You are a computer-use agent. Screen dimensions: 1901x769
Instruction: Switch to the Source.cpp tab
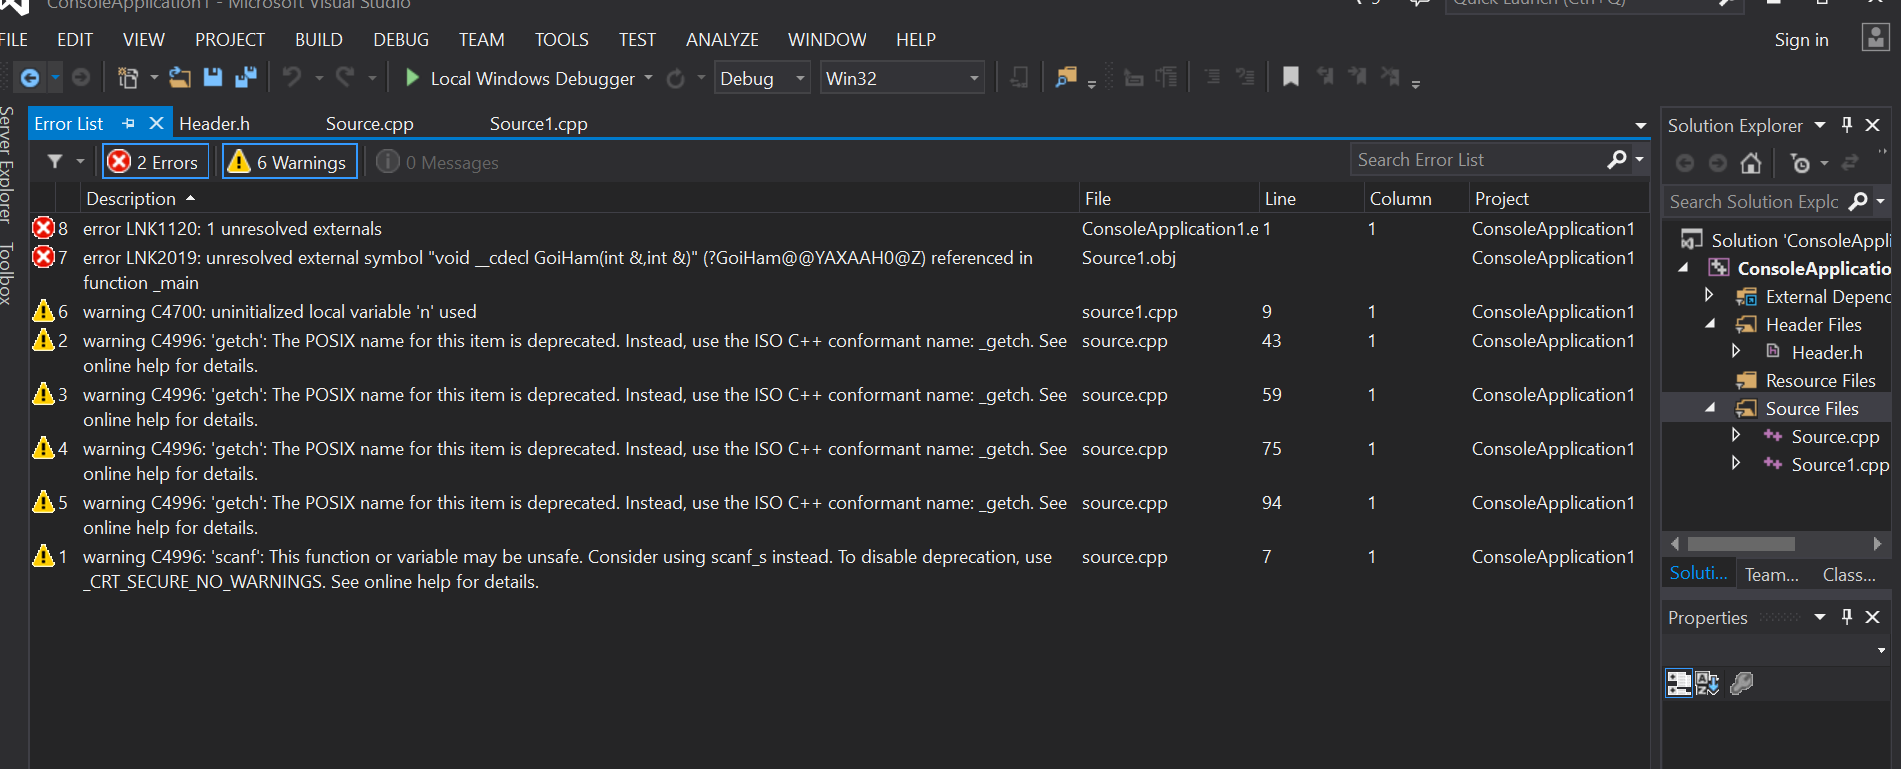(369, 123)
